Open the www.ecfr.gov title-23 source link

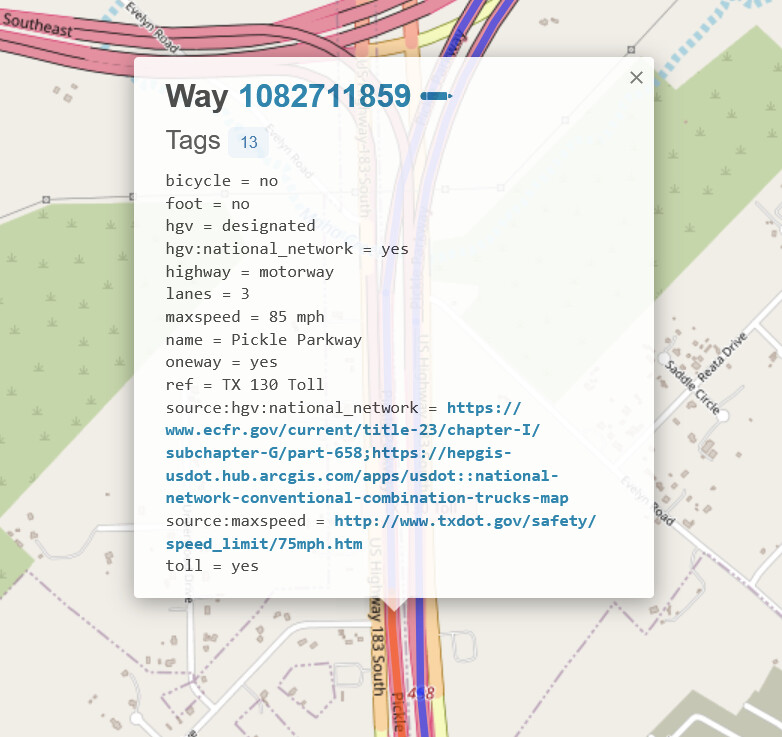pyautogui.click(x=352, y=430)
